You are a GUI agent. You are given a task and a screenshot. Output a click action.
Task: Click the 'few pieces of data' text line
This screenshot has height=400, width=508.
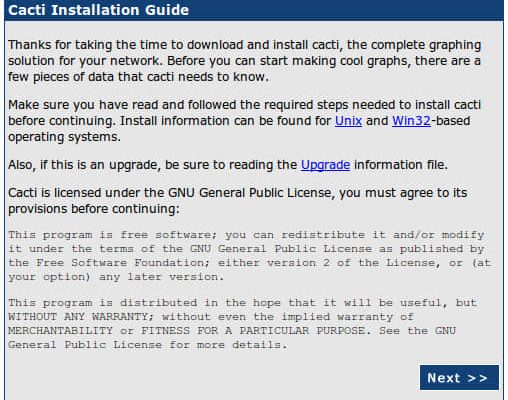138,77
